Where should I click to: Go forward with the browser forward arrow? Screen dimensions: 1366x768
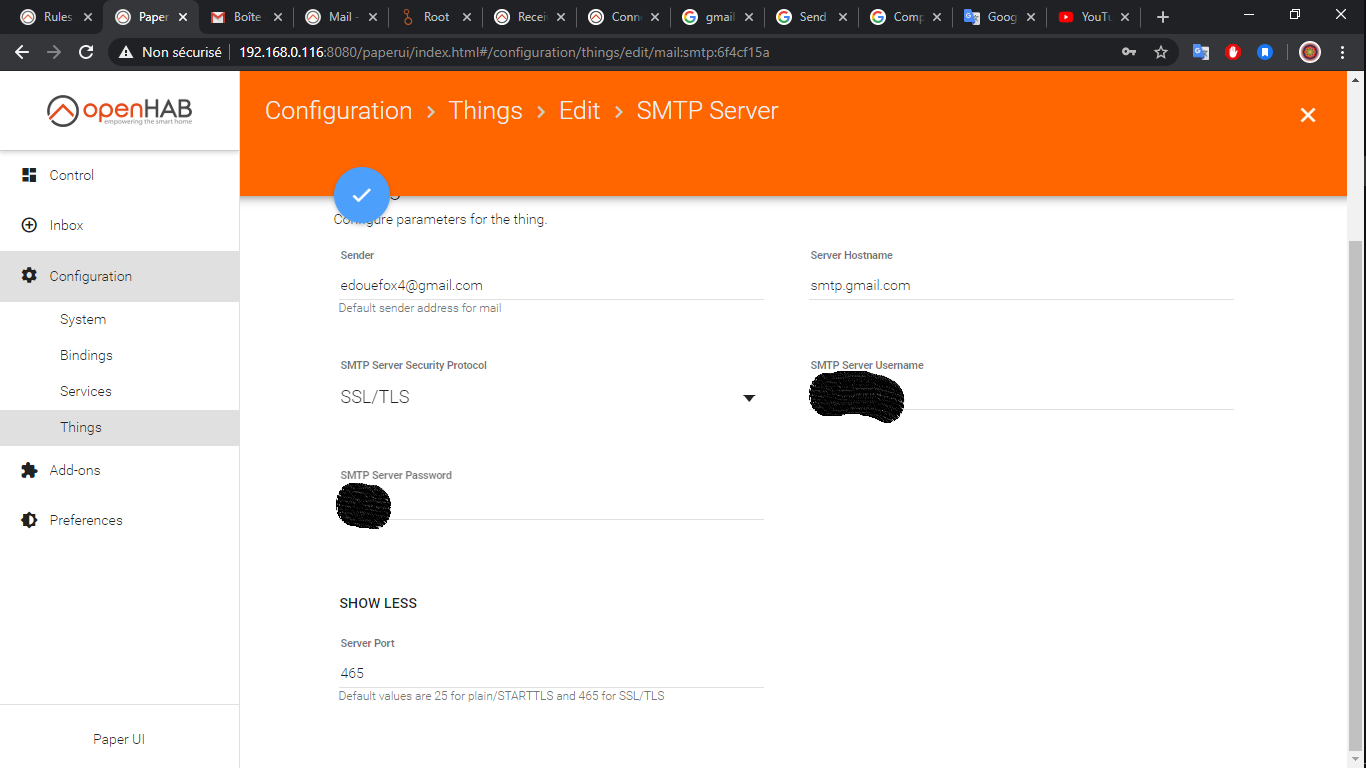pyautogui.click(x=54, y=52)
